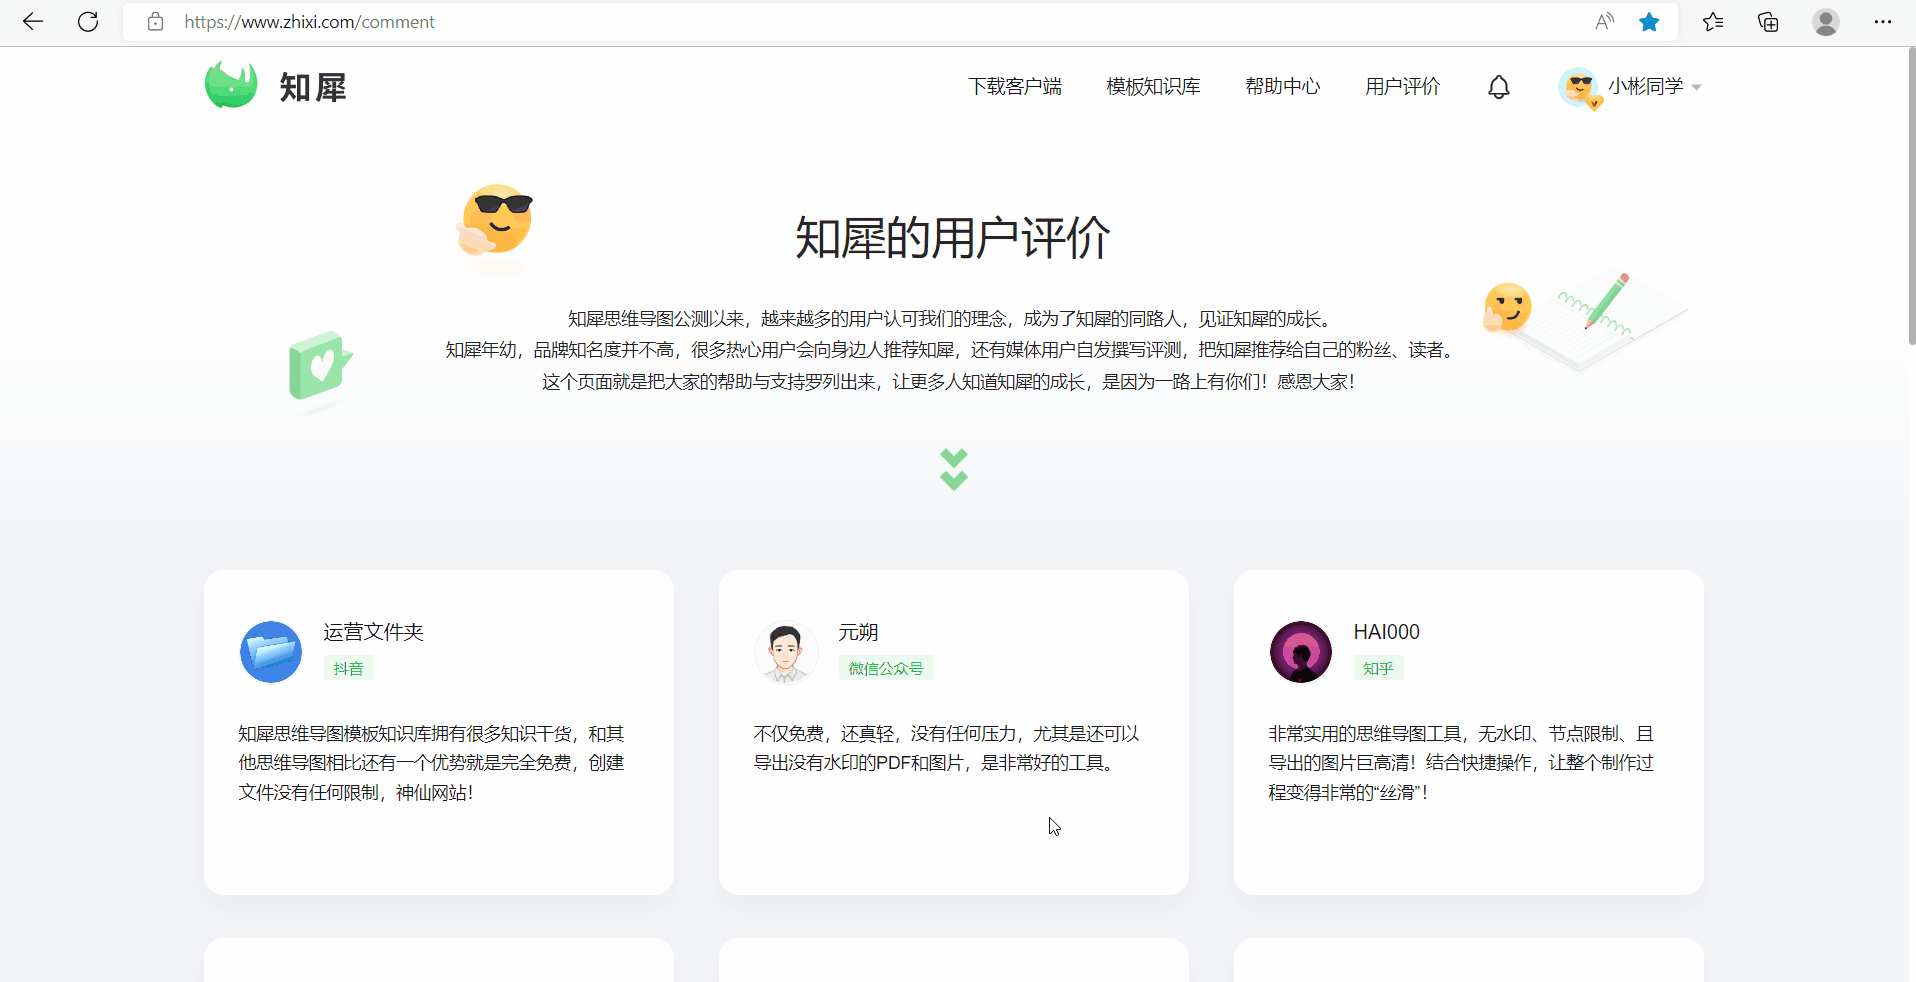Click the HAI000 reviewer name
Image resolution: width=1916 pixels, height=982 pixels.
pos(1386,632)
